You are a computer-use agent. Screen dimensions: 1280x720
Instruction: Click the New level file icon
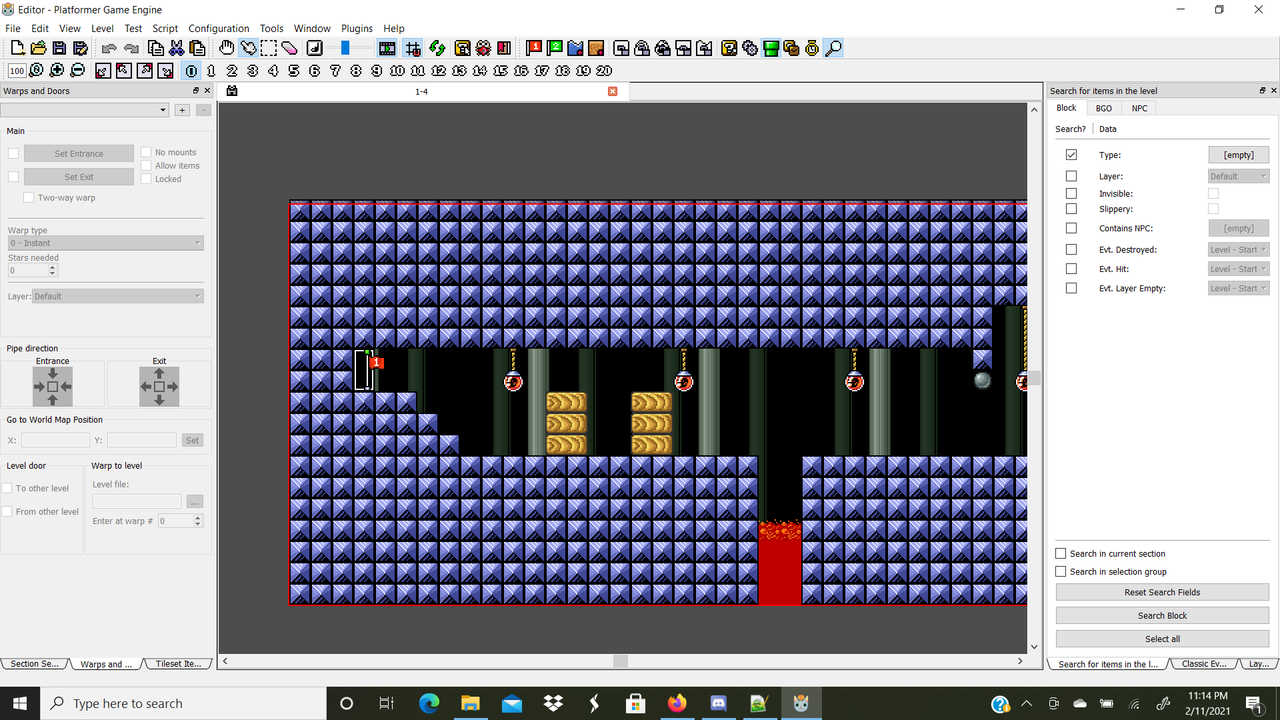click(x=17, y=47)
